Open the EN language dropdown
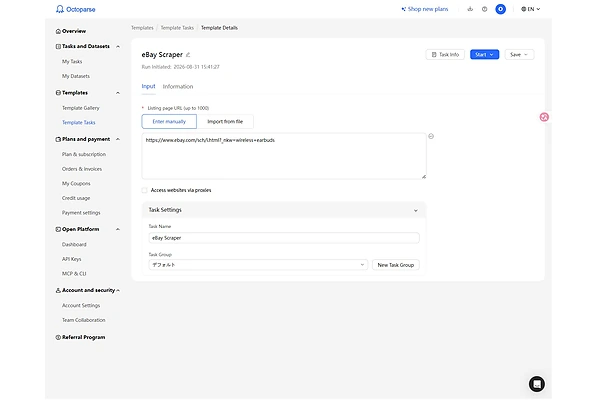600x400 pixels. tap(530, 9)
